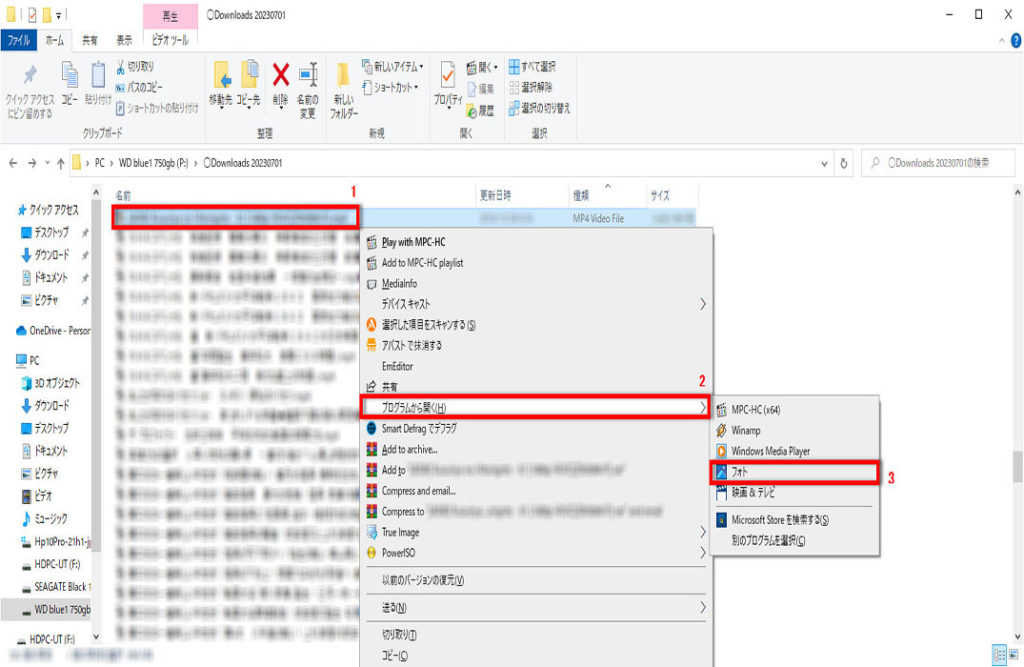Expand the address bar history dropdown arrow
This screenshot has width=1024, height=667.
click(x=824, y=163)
